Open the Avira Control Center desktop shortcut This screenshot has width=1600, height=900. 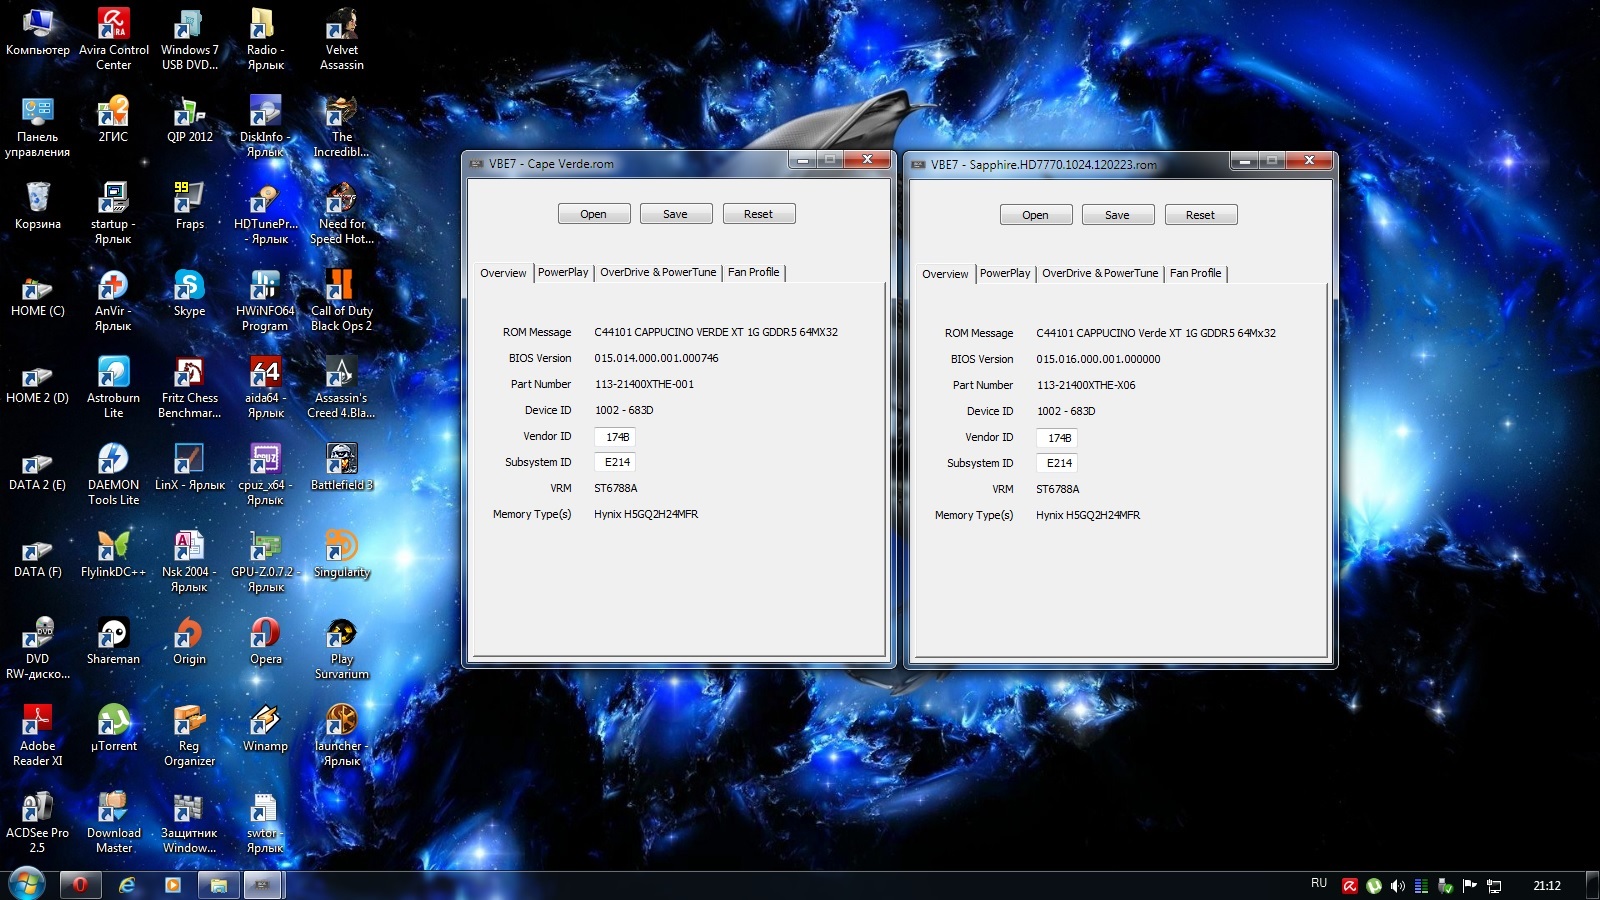(x=114, y=39)
